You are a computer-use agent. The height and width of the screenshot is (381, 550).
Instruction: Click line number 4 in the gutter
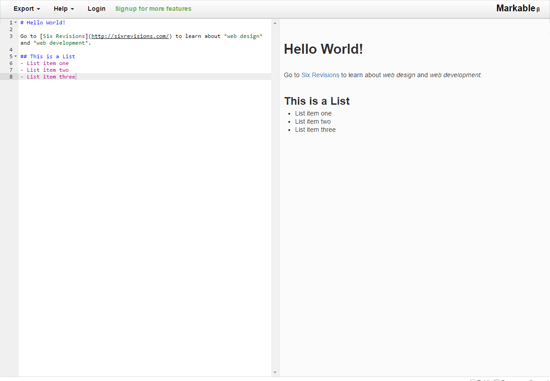11,49
